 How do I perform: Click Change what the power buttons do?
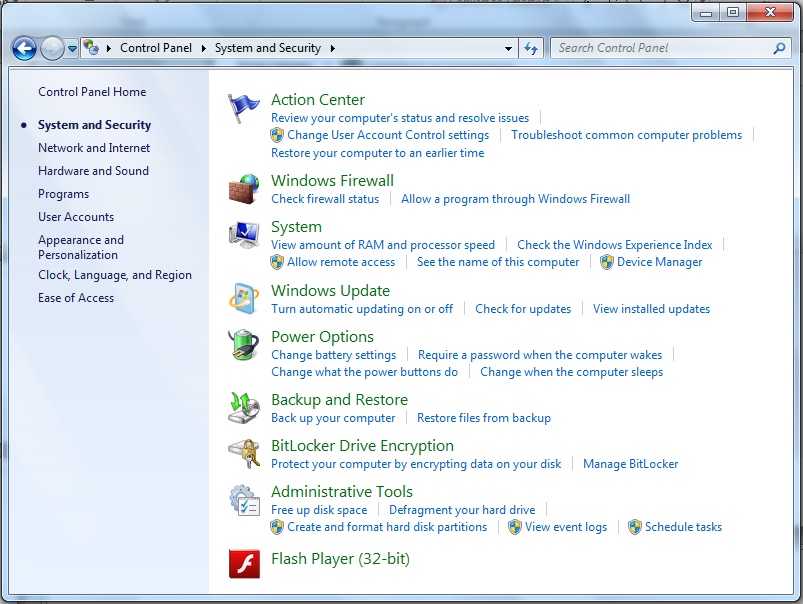[x=365, y=372]
